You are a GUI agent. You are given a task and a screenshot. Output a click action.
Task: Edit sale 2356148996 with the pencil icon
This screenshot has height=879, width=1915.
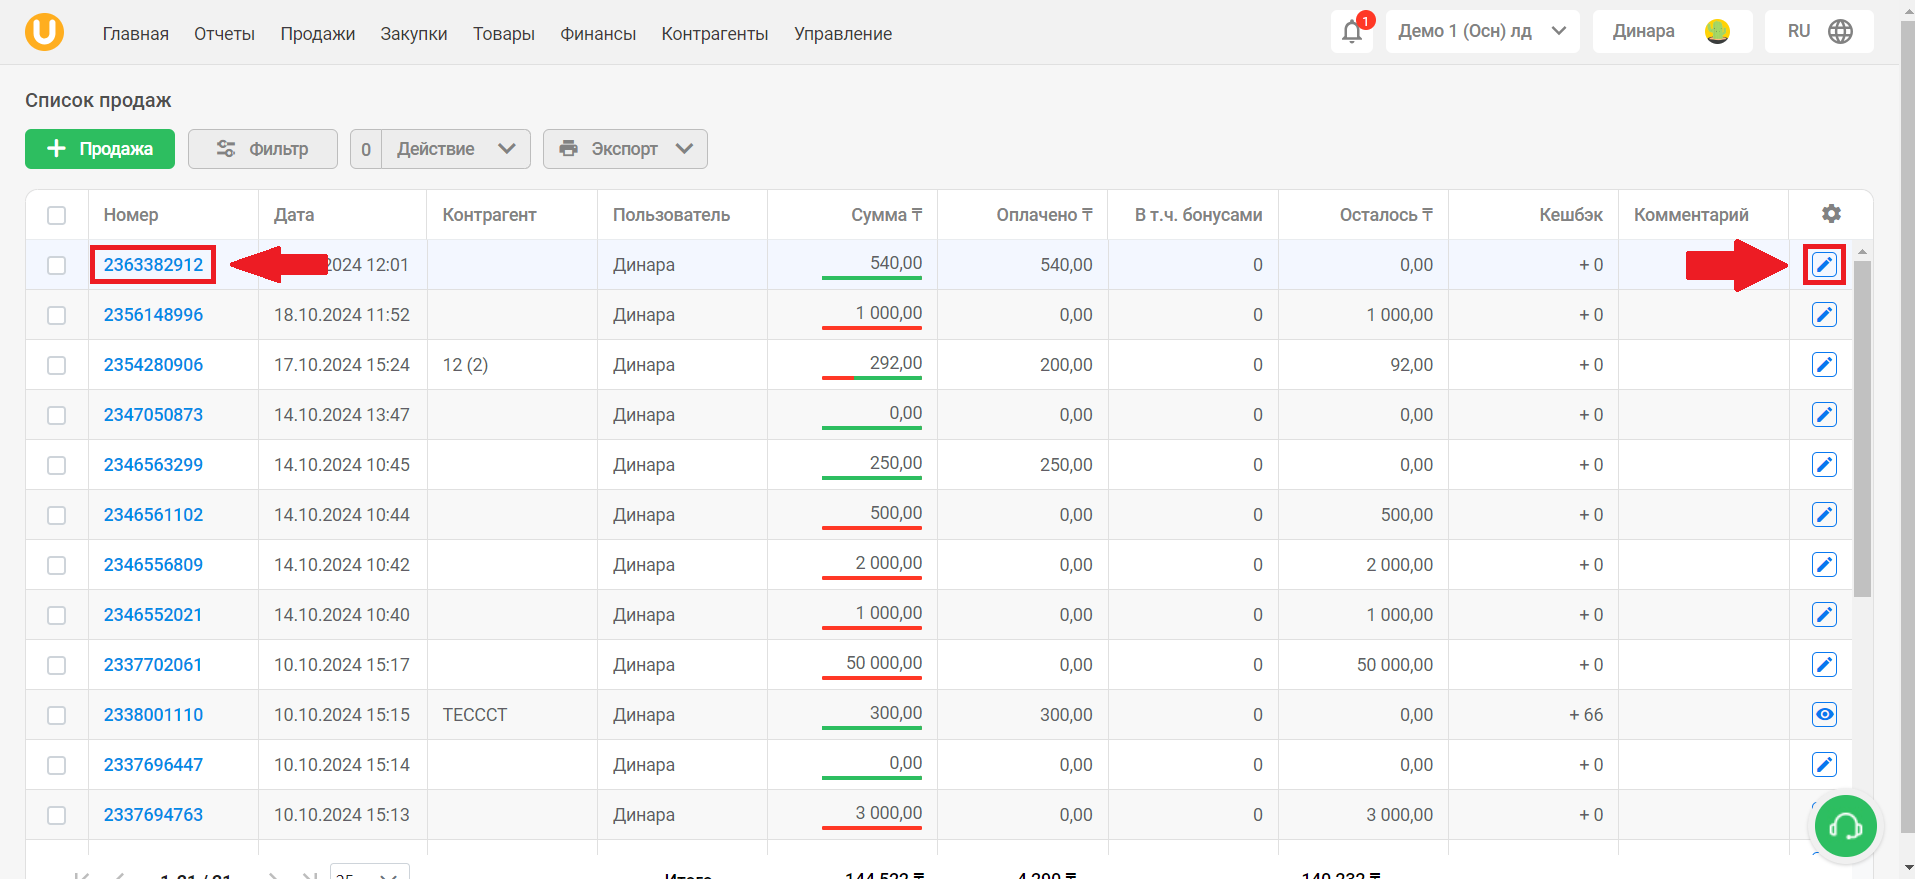[x=1824, y=315]
